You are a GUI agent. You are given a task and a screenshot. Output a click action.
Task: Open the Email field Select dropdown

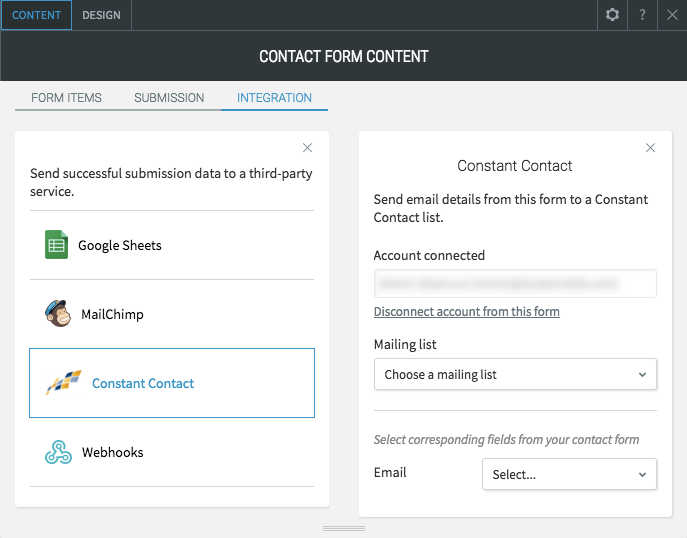(569, 474)
